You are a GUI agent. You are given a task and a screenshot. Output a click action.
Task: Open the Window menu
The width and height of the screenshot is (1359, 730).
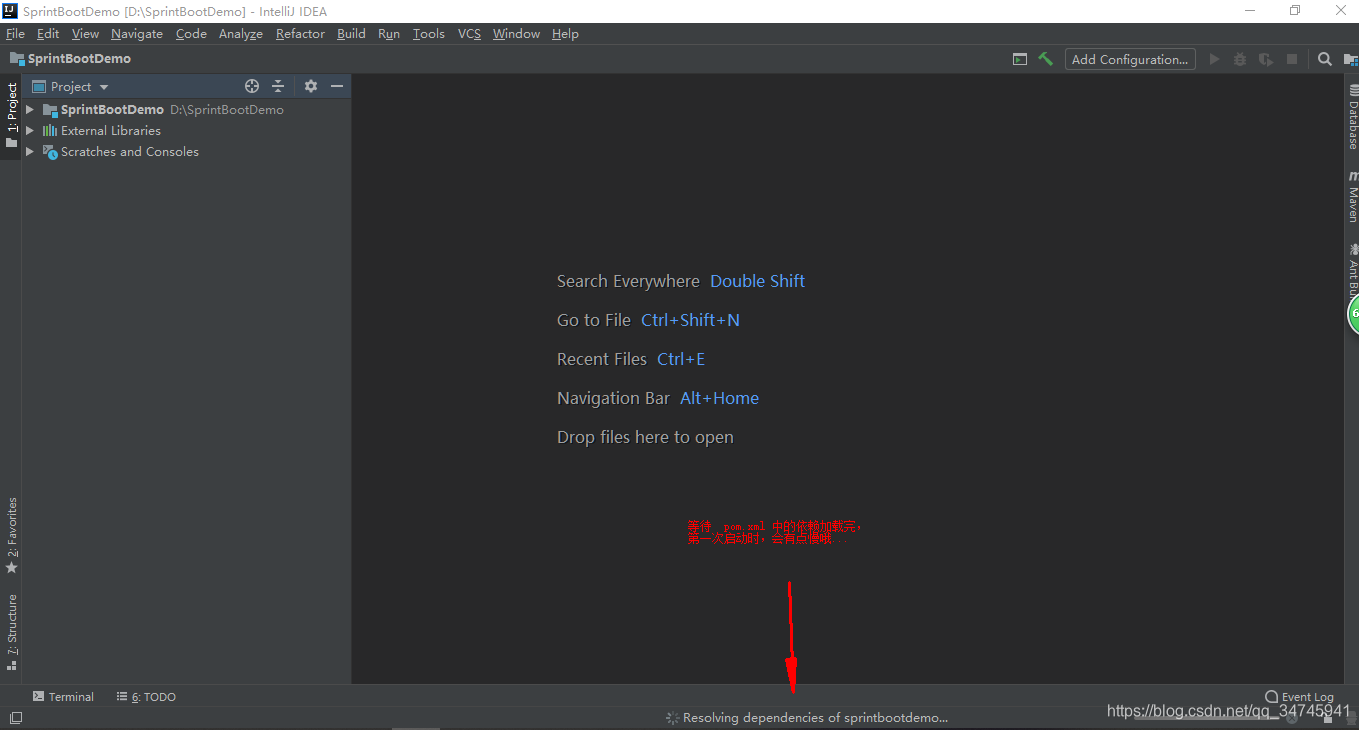516,34
